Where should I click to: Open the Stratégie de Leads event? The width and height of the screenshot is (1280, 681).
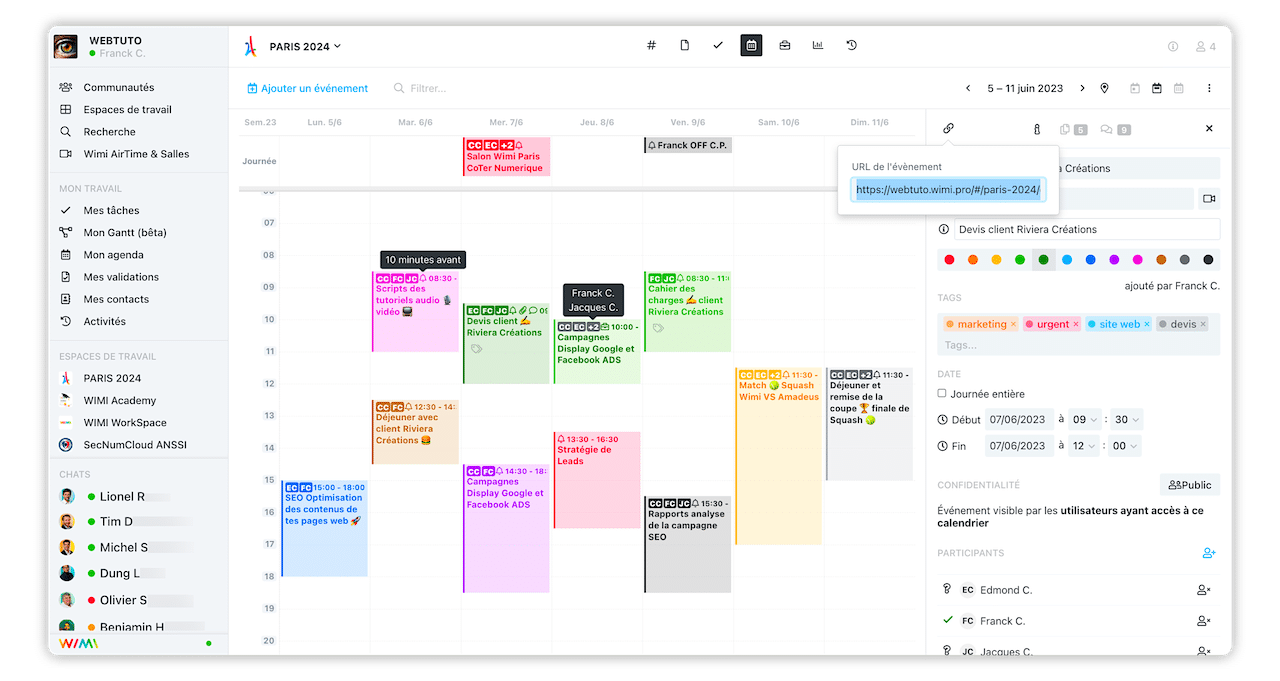(597, 480)
